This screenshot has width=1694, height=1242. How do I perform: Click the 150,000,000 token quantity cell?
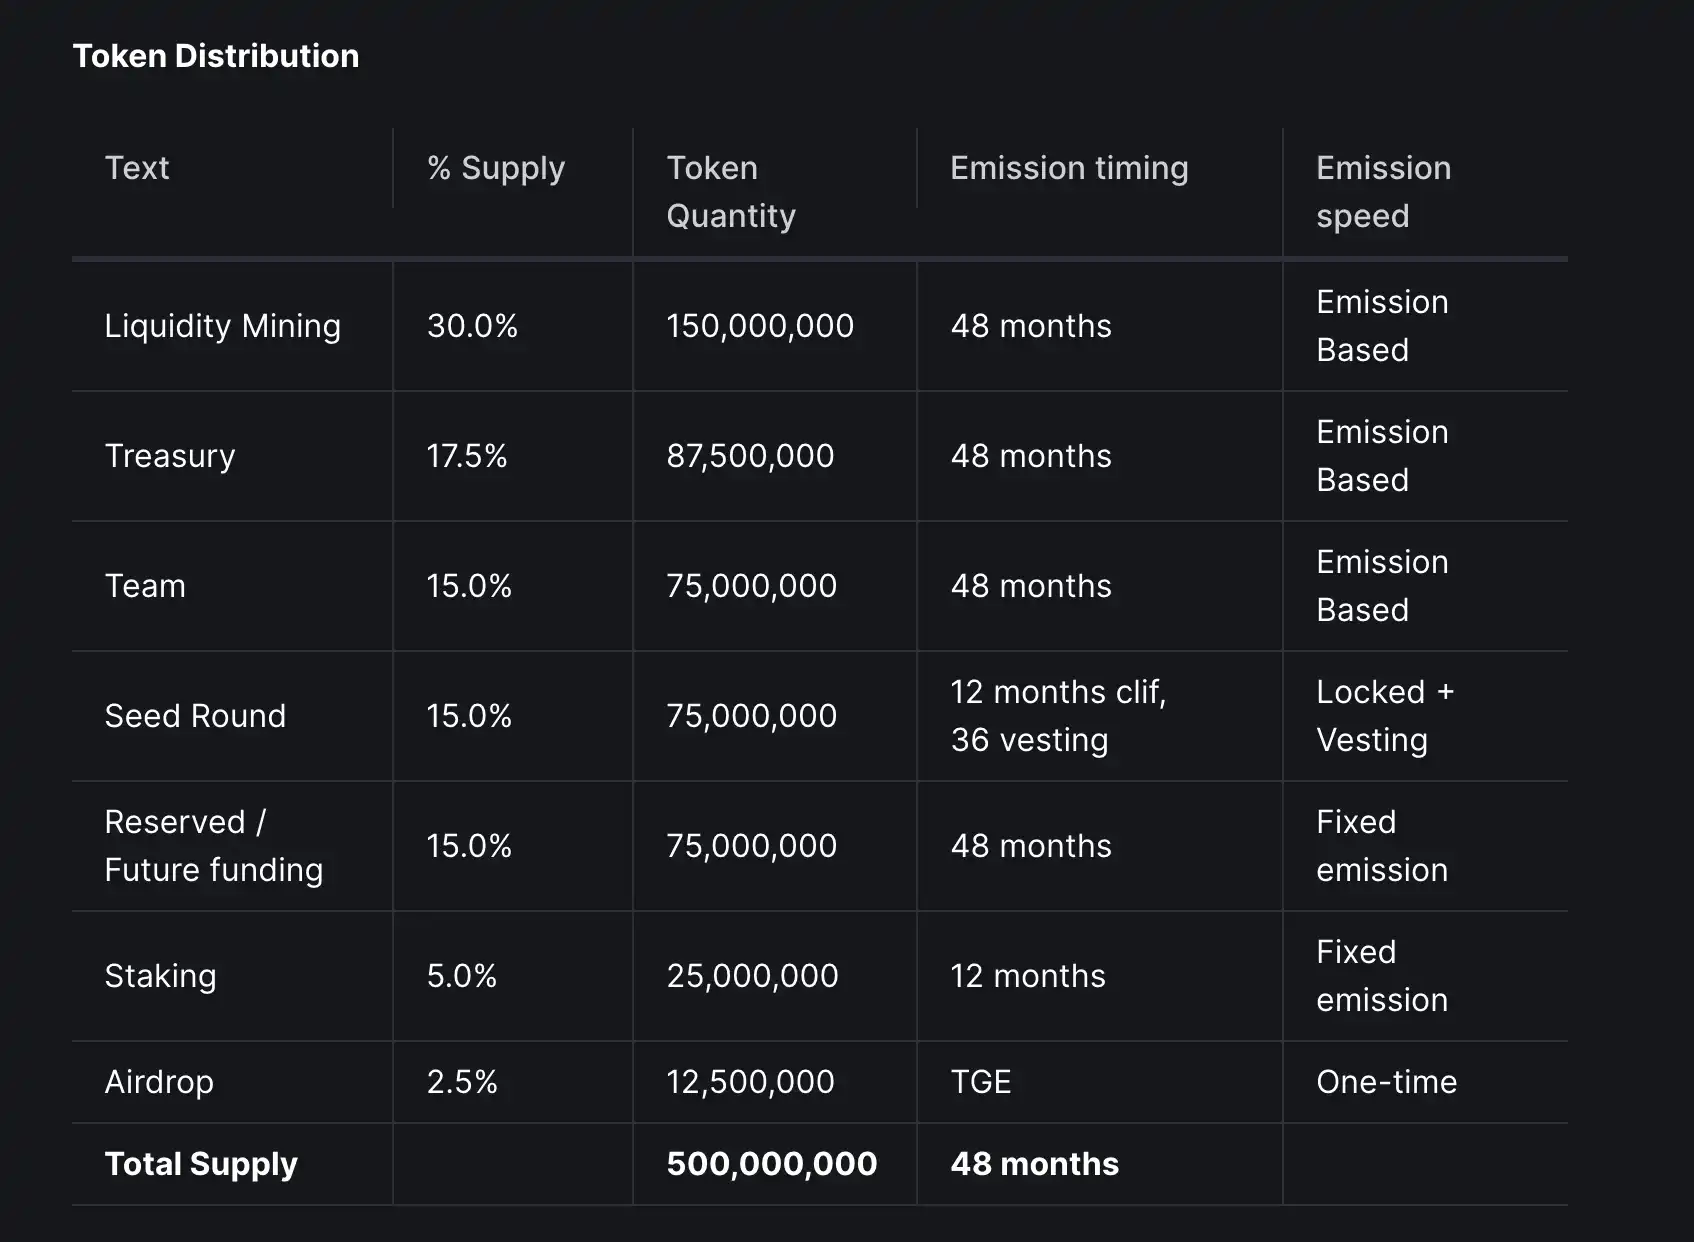tap(760, 326)
